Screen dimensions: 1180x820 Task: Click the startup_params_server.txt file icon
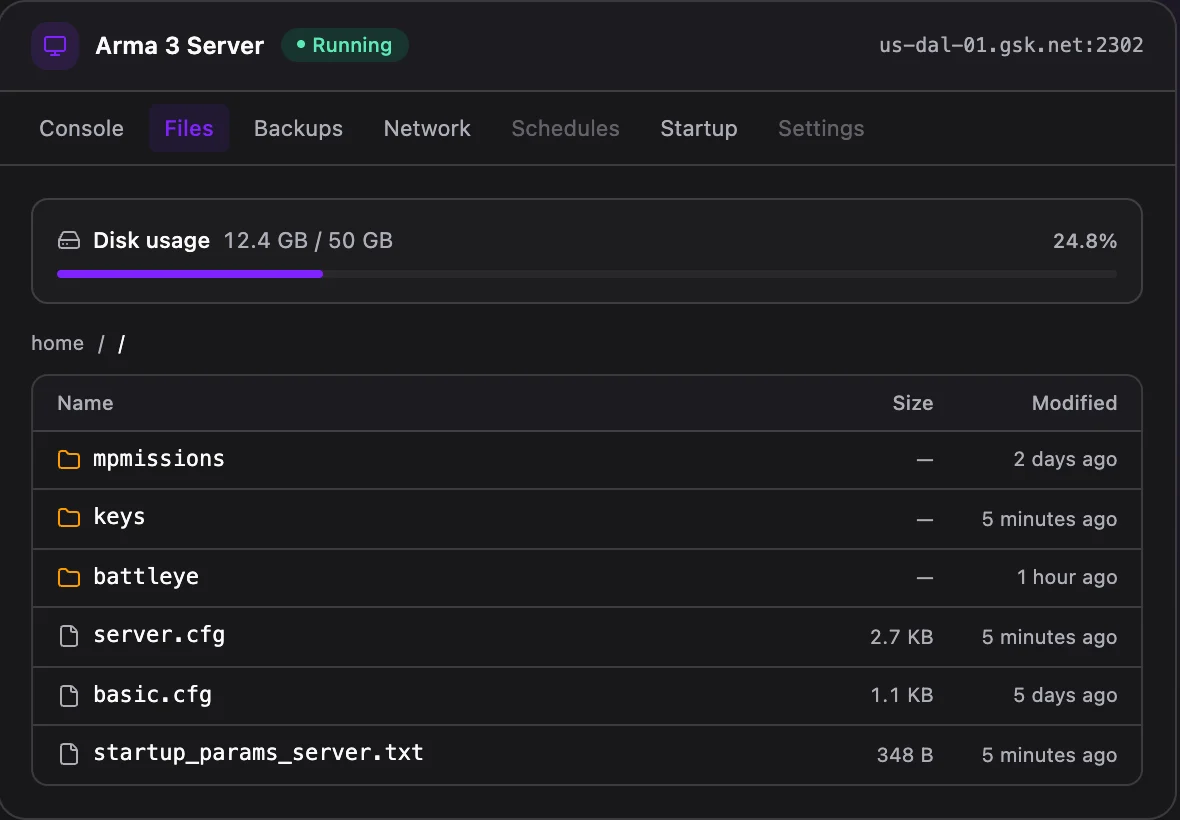pyautogui.click(x=69, y=754)
